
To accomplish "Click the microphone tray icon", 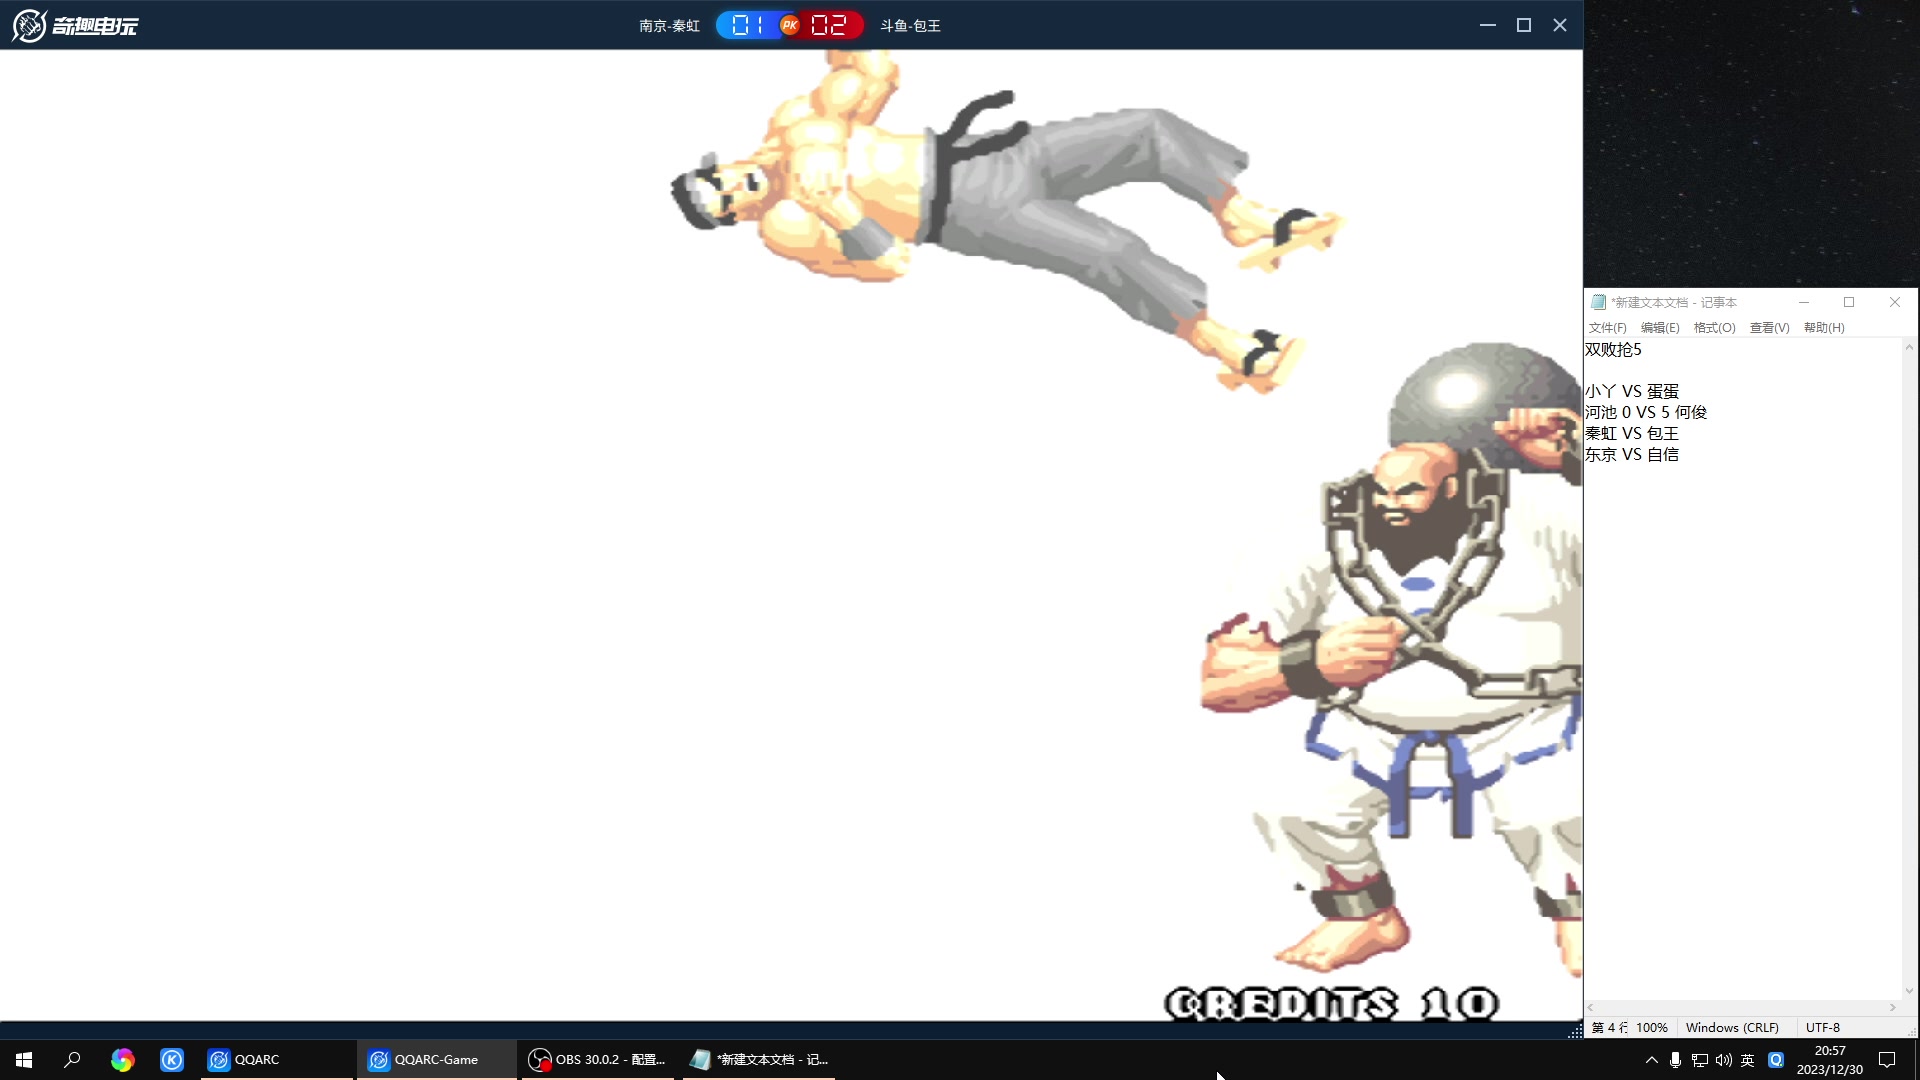I will click(1675, 1060).
